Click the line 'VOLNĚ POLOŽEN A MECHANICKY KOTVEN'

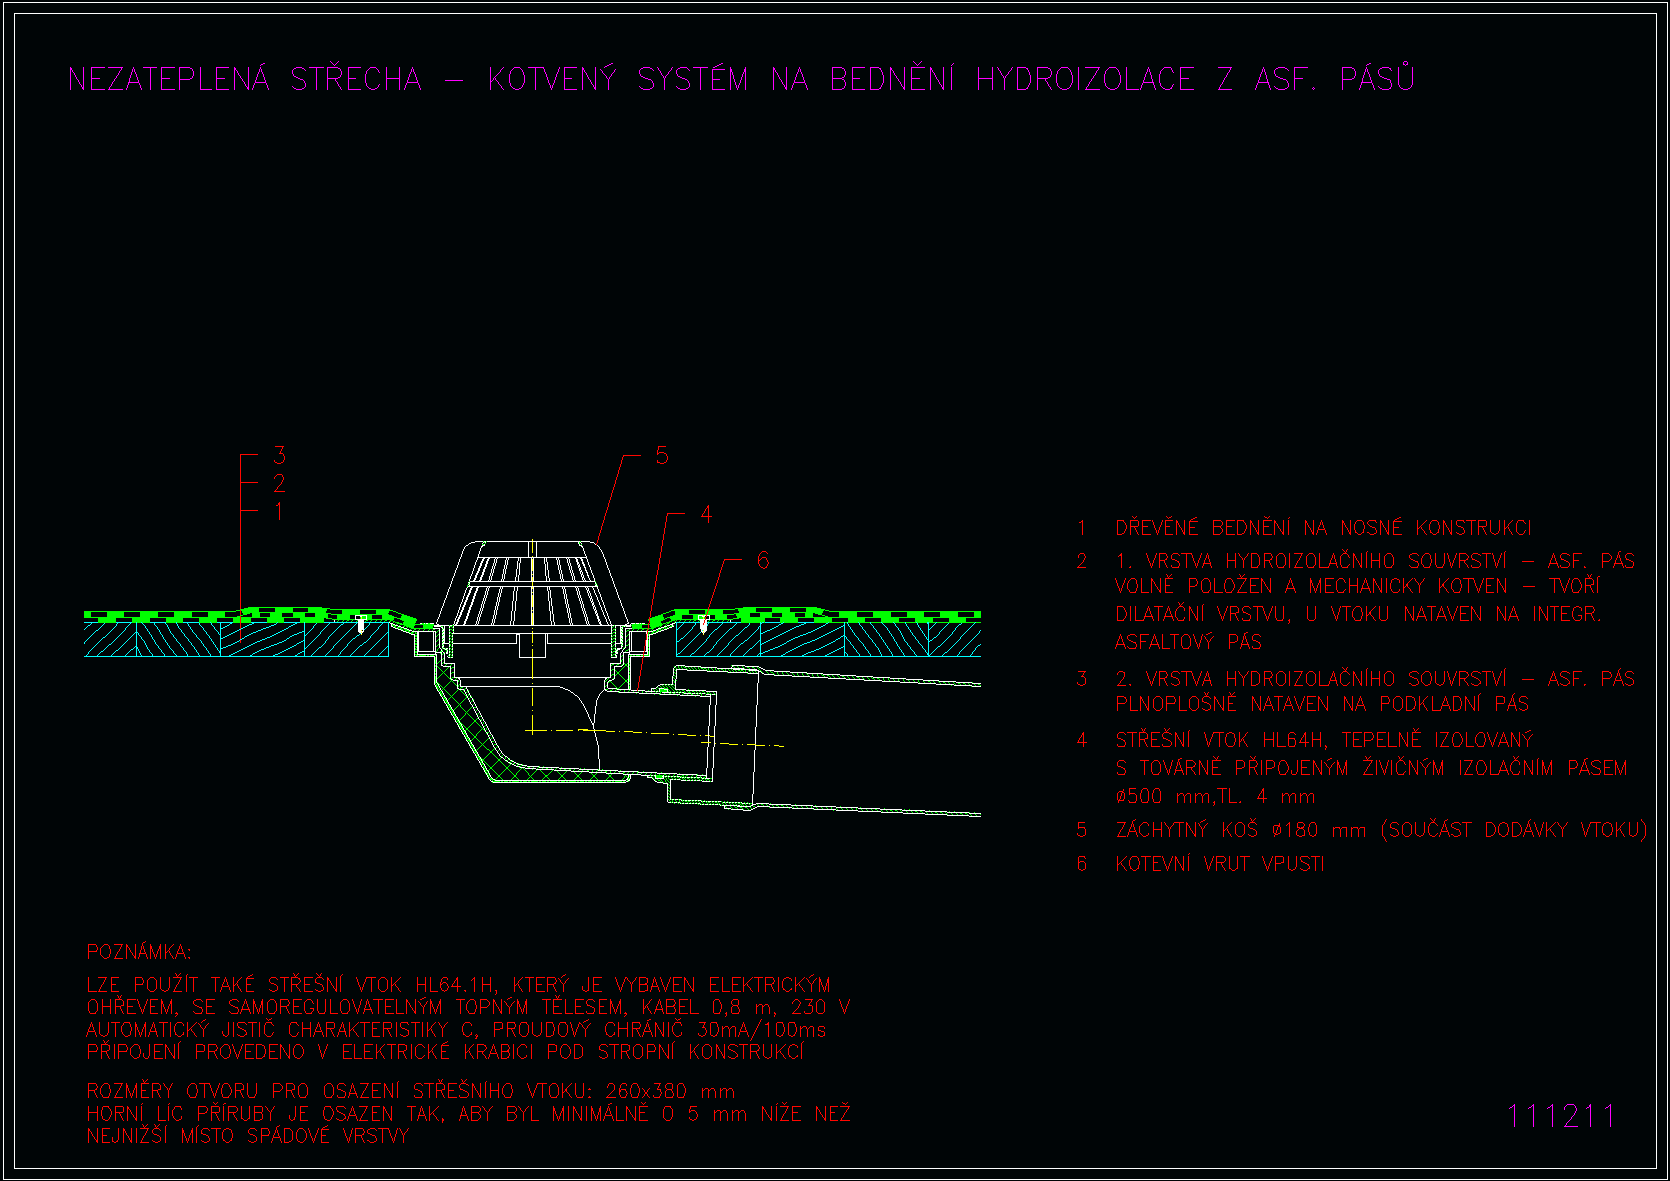coord(1311,587)
